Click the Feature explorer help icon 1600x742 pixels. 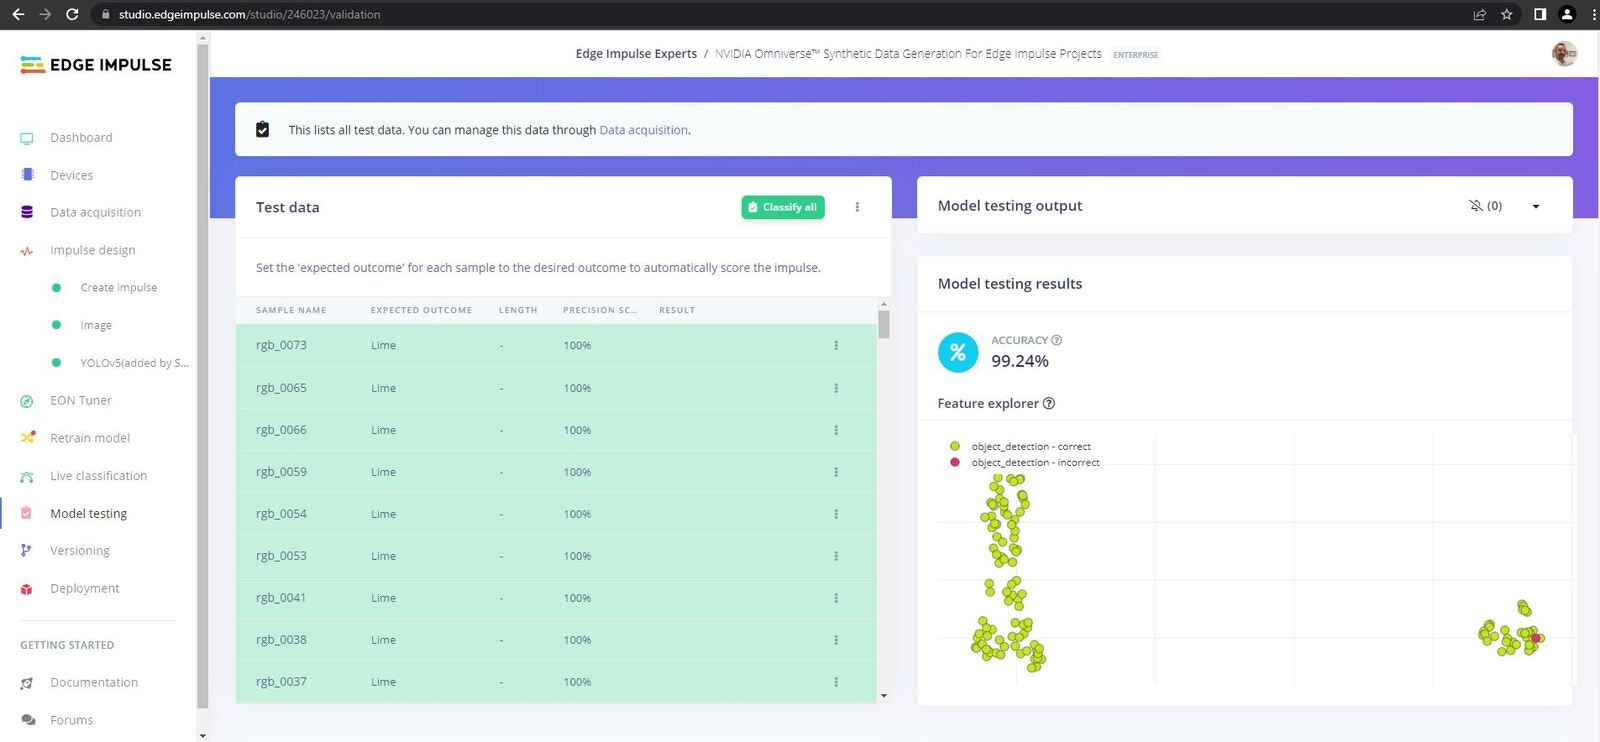(x=1049, y=403)
